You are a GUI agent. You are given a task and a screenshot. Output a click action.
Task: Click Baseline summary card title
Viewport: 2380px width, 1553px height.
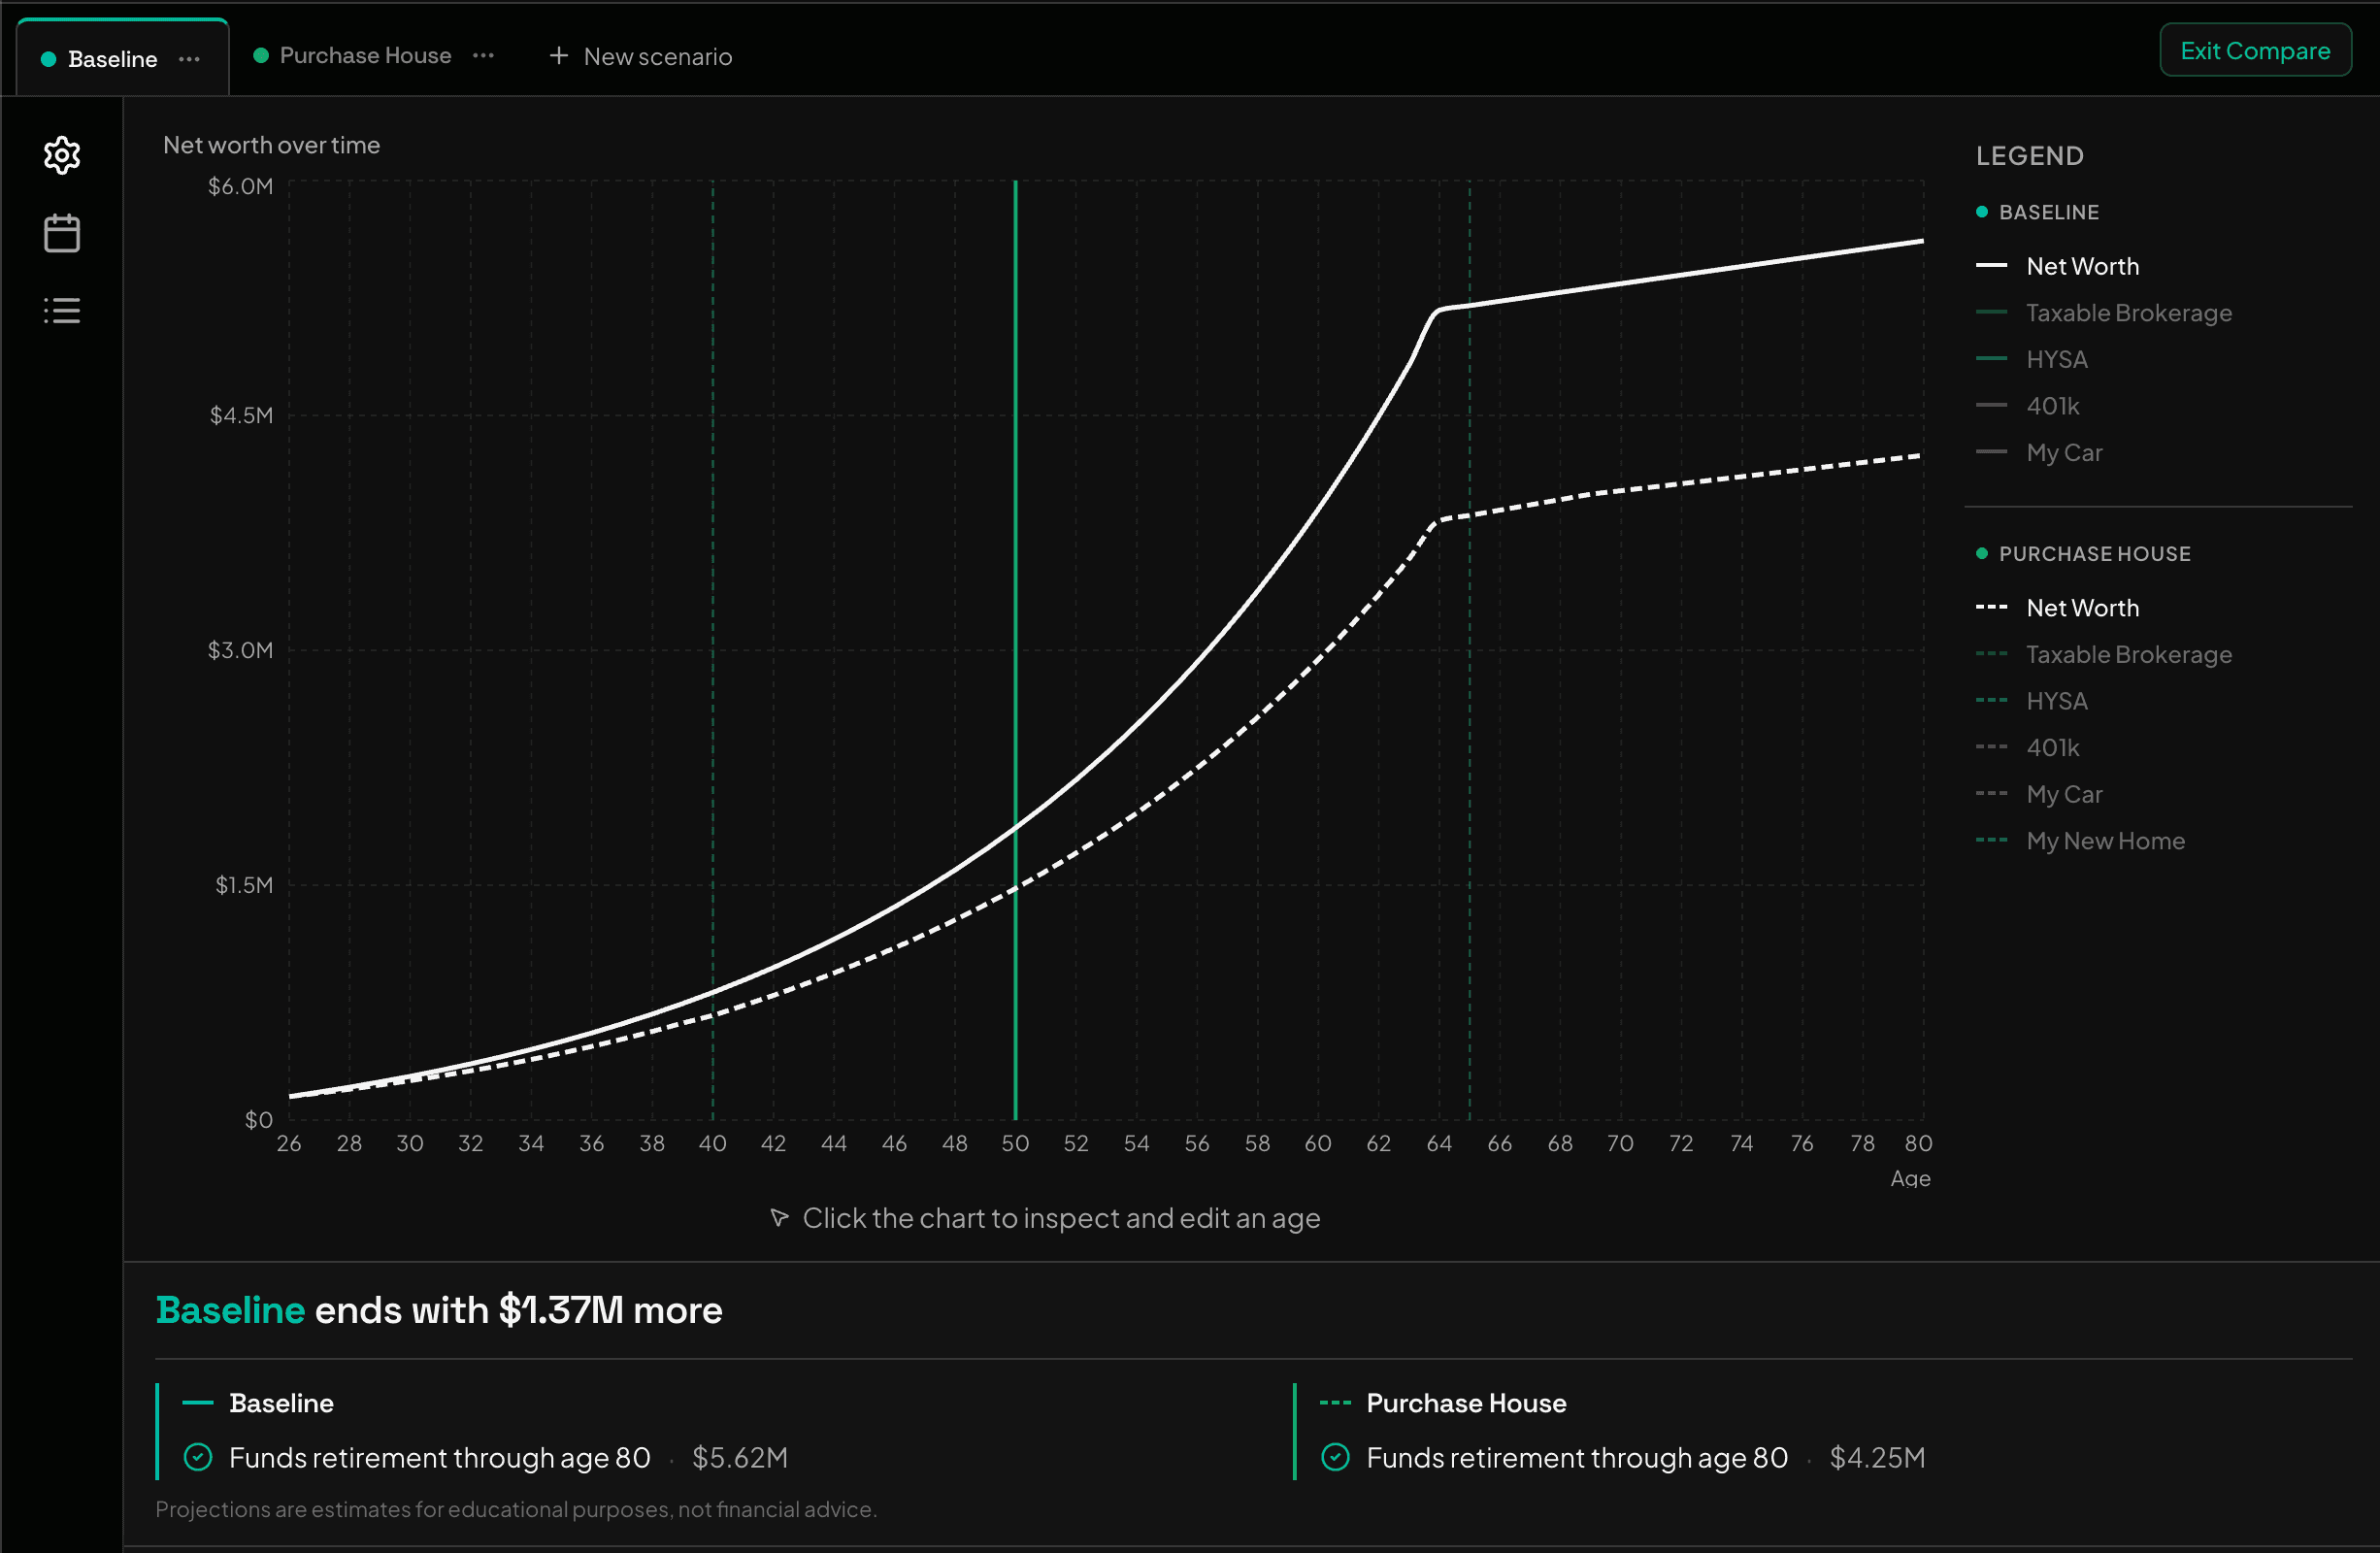point(281,1403)
